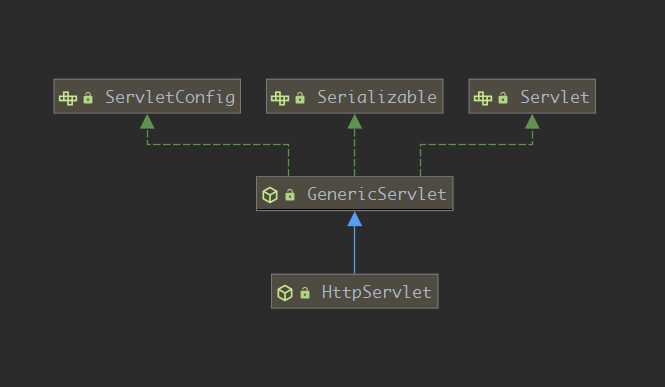This screenshot has width=665, height=387.
Task: Click the blue line connecting HttpServlet to GenericServlet
Action: pyautogui.click(x=355, y=250)
